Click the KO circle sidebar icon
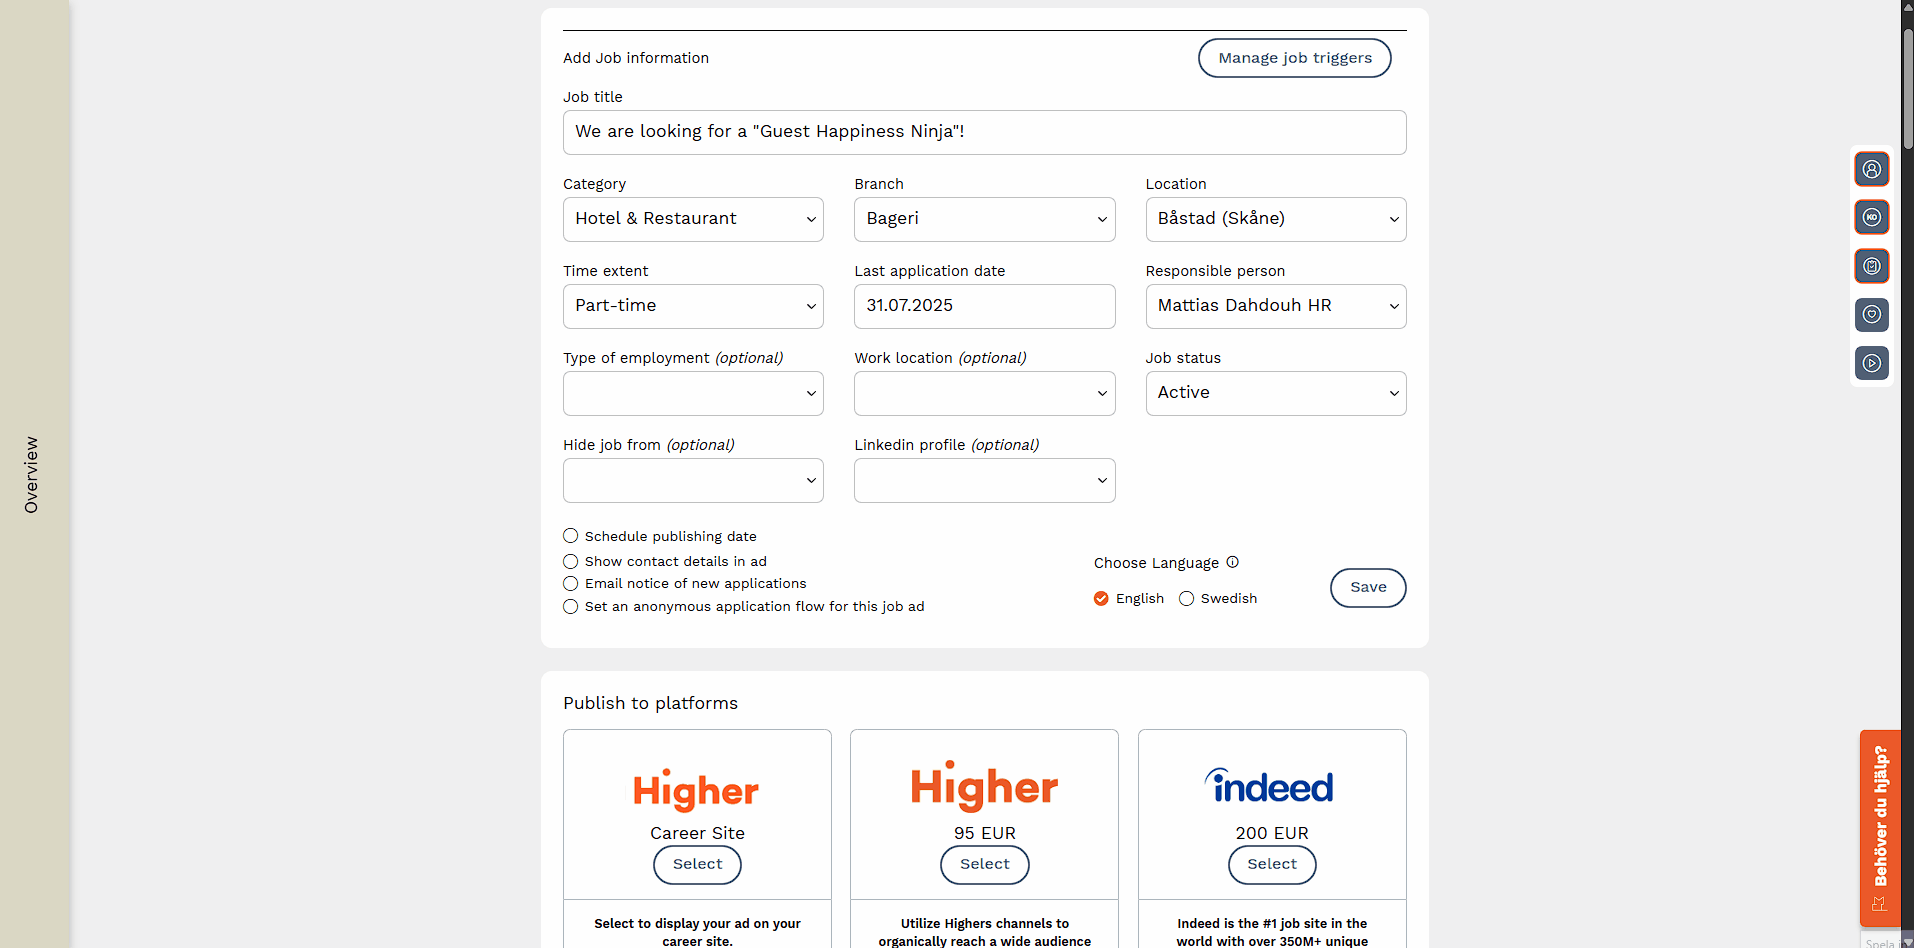The width and height of the screenshot is (1914, 948). point(1871,217)
